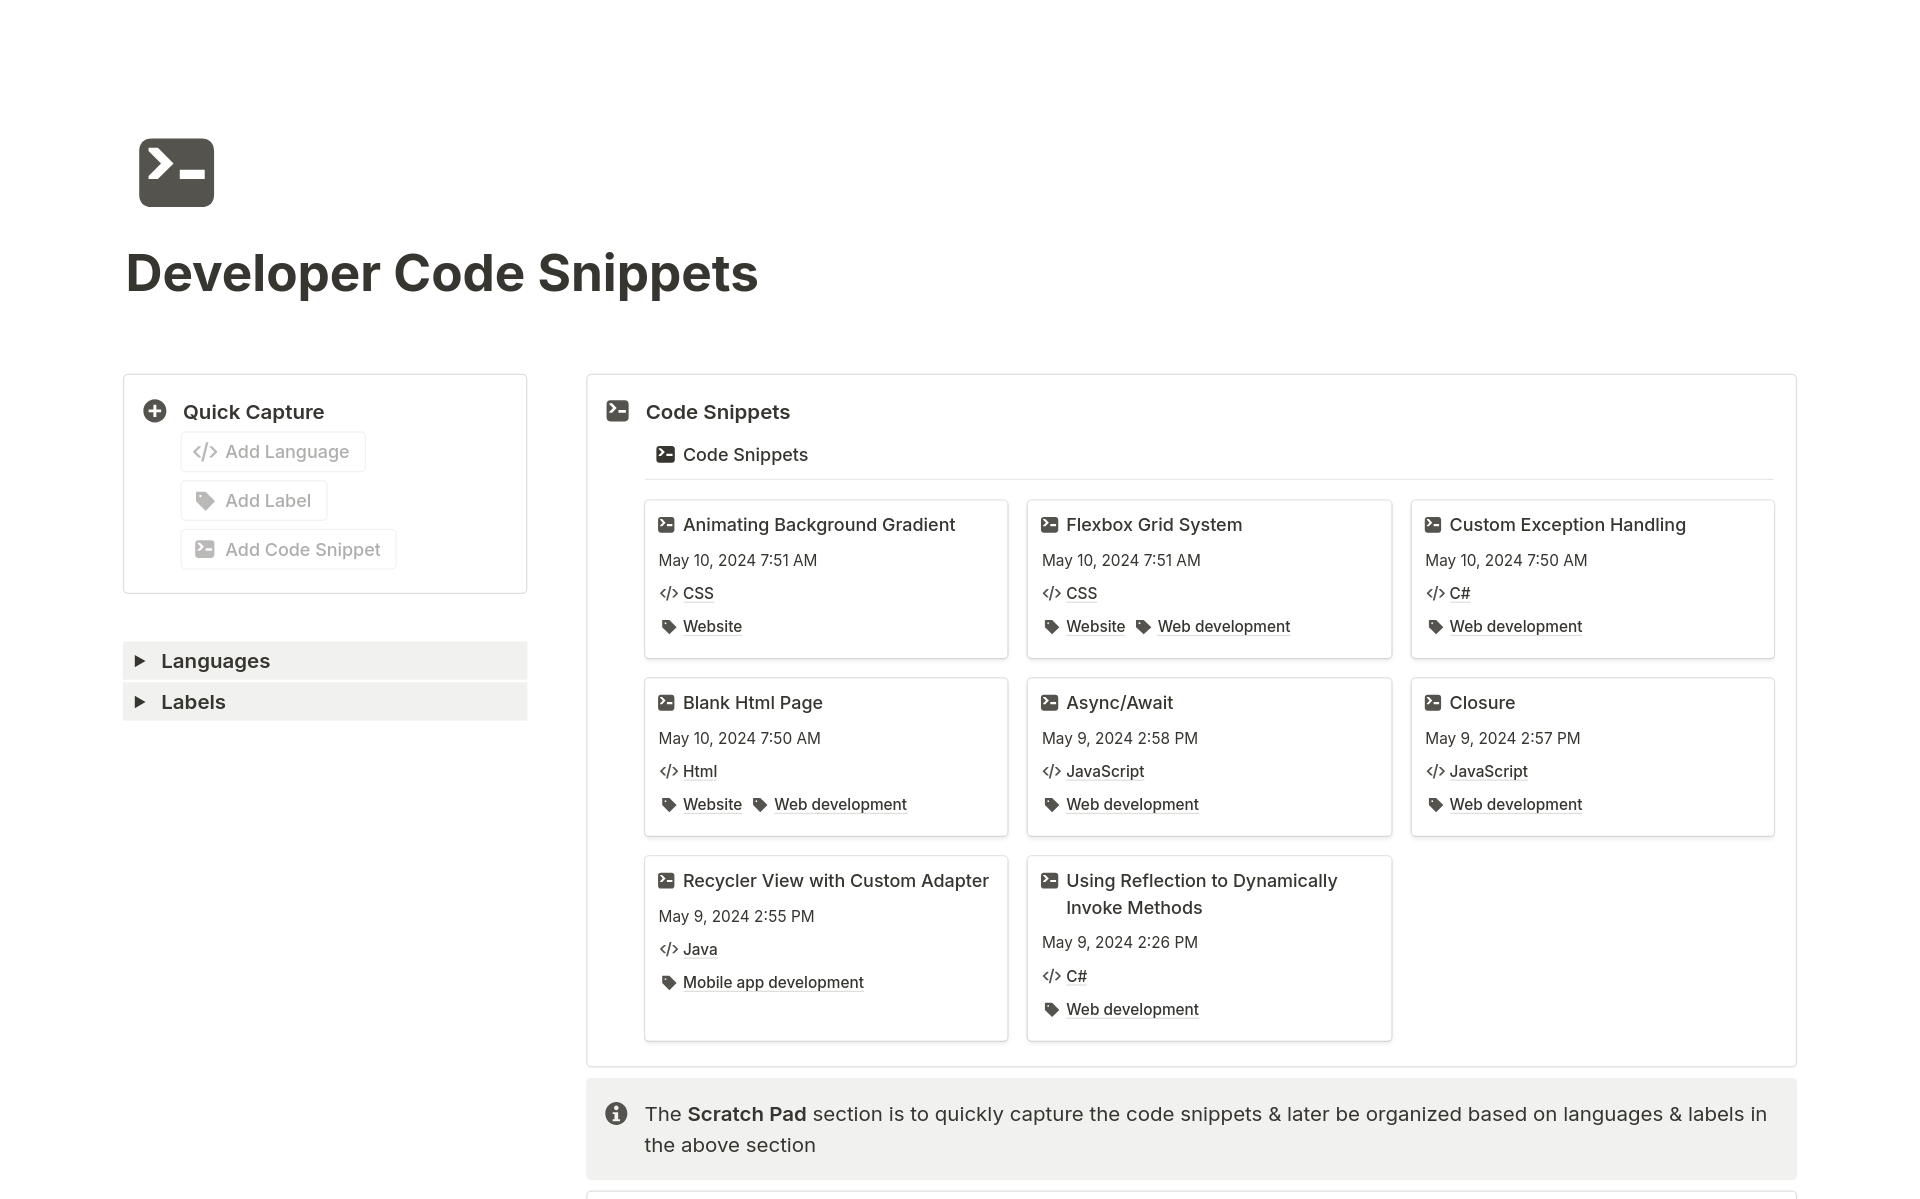Click the Add Label button

pyautogui.click(x=253, y=500)
